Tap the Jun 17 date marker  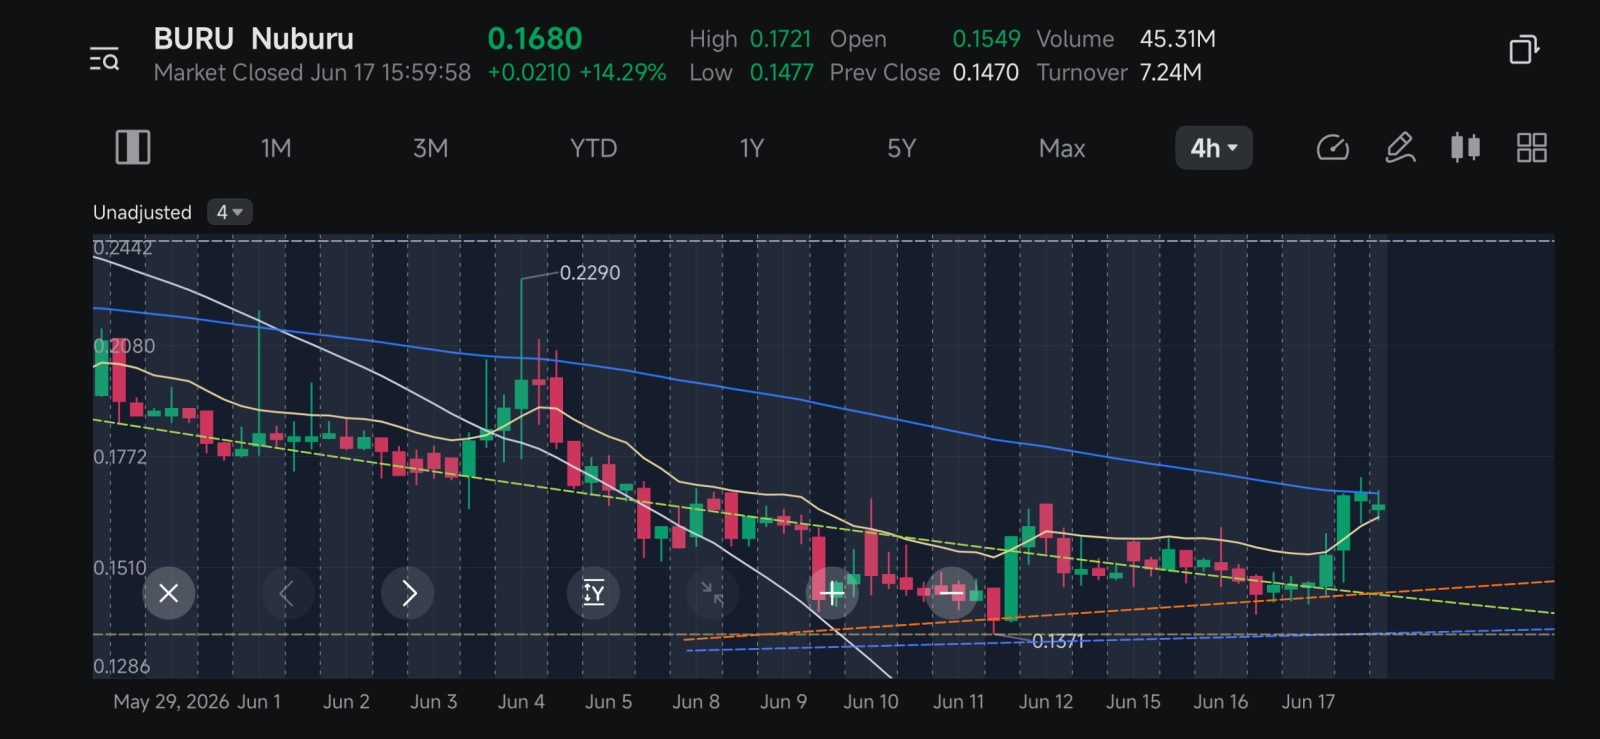[1308, 702]
